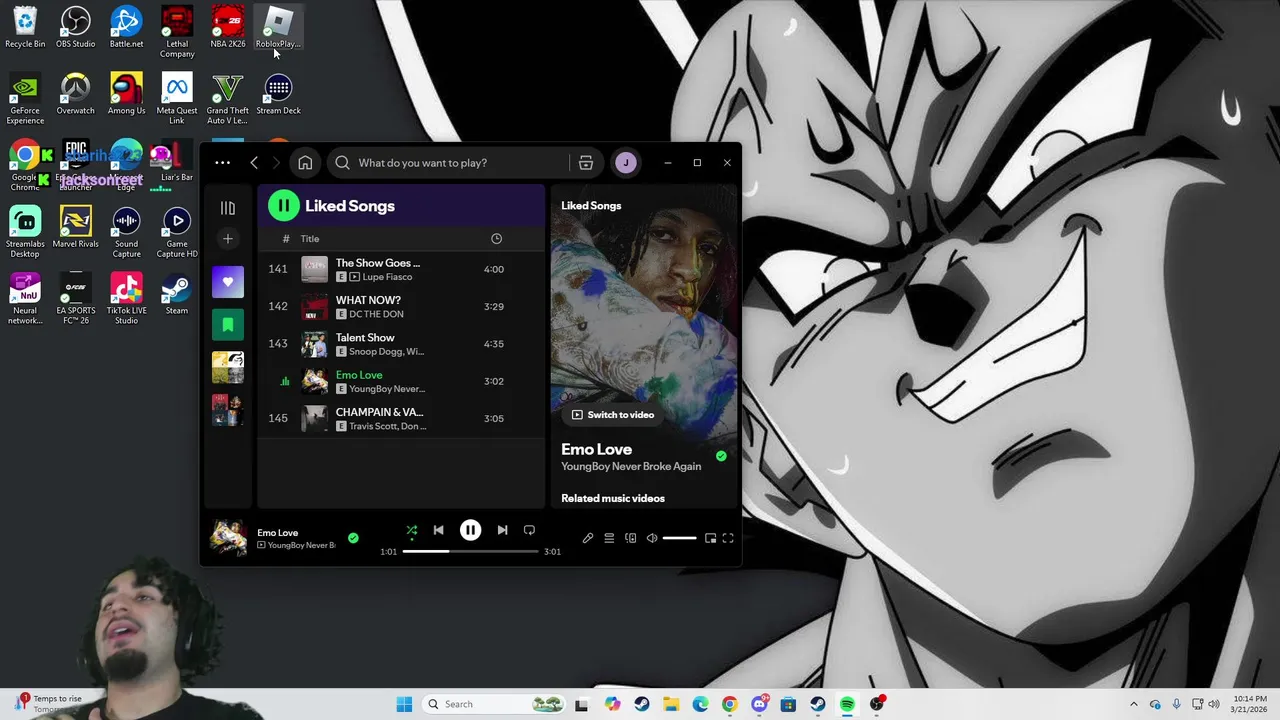Open Connect to a device icon
The height and width of the screenshot is (720, 1280).
pyautogui.click(x=631, y=538)
